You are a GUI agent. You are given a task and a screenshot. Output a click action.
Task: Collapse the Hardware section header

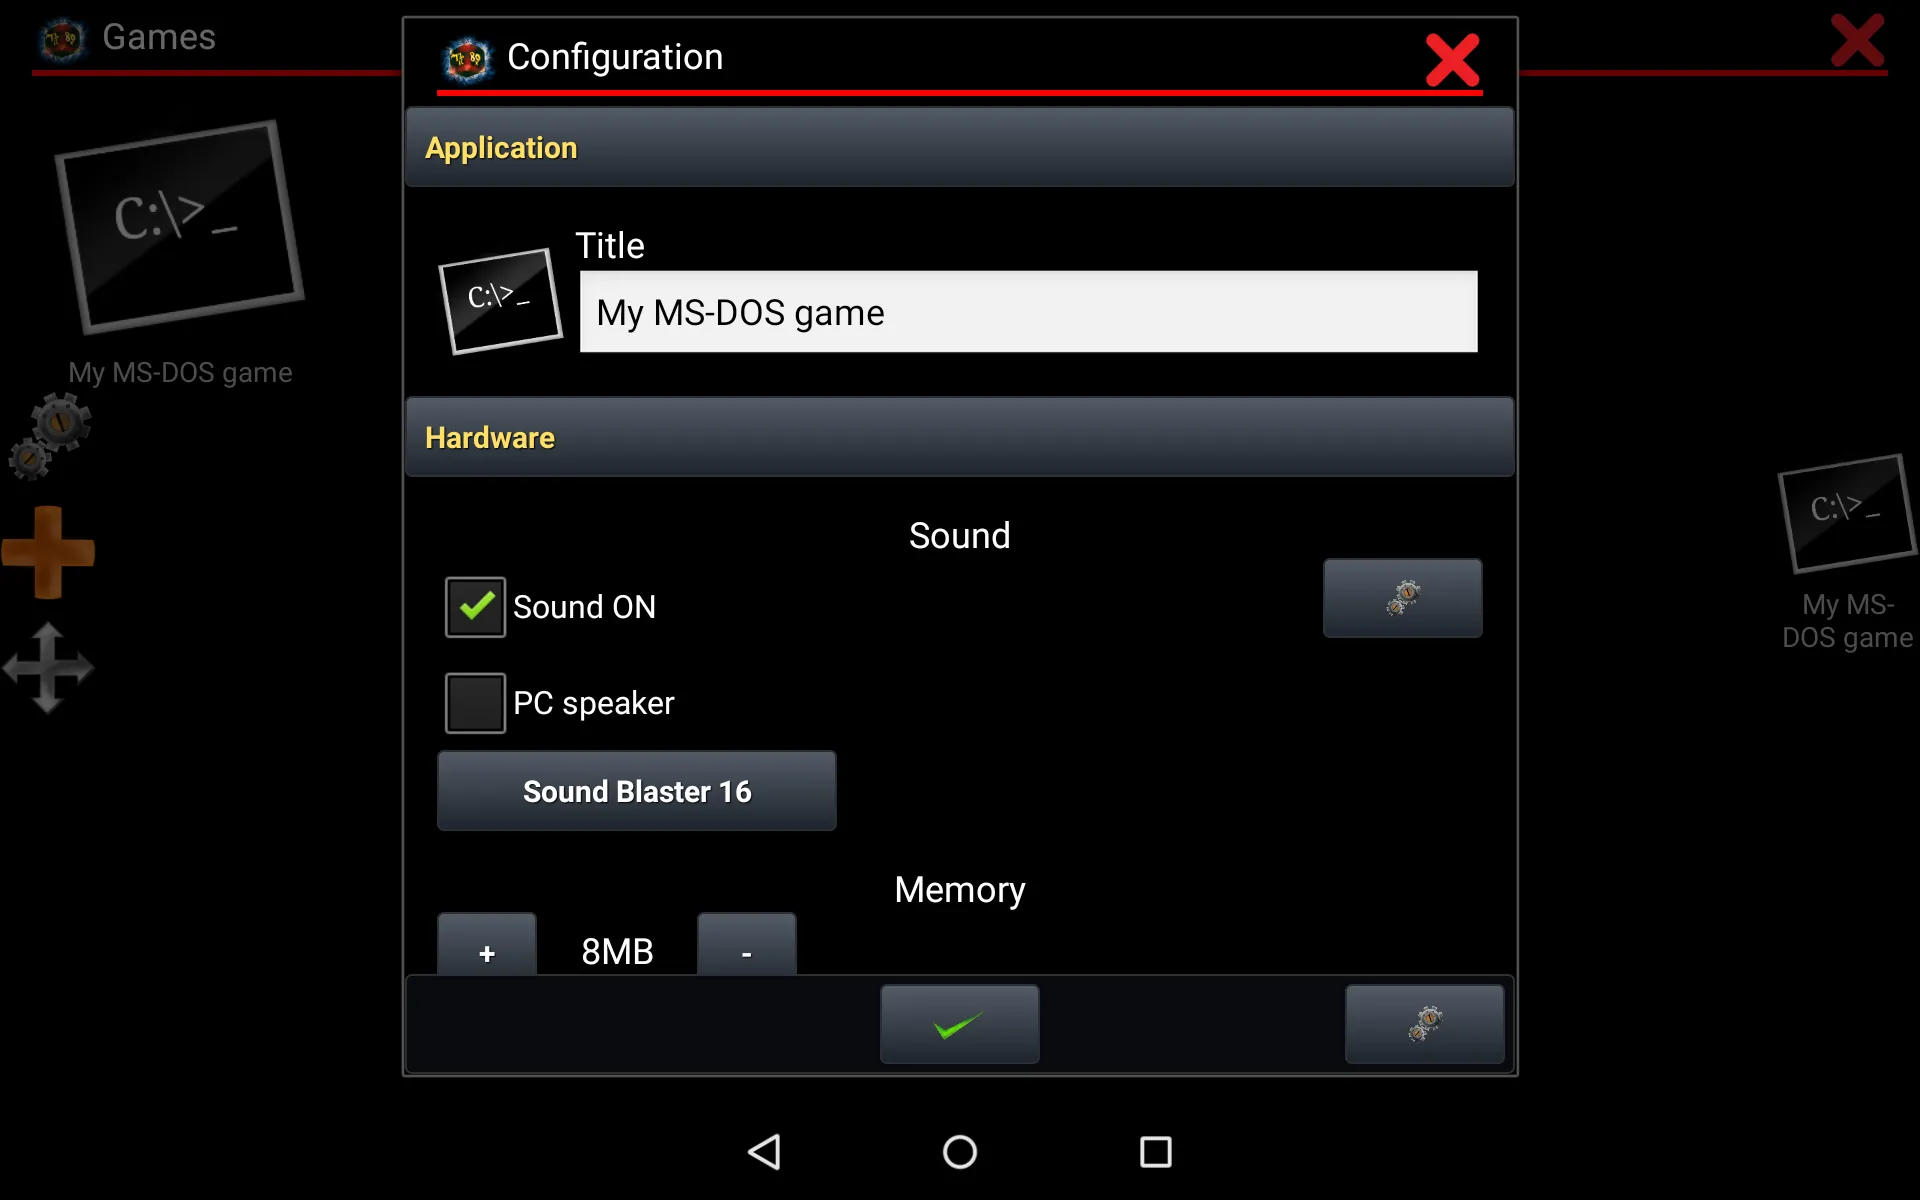pyautogui.click(x=959, y=437)
